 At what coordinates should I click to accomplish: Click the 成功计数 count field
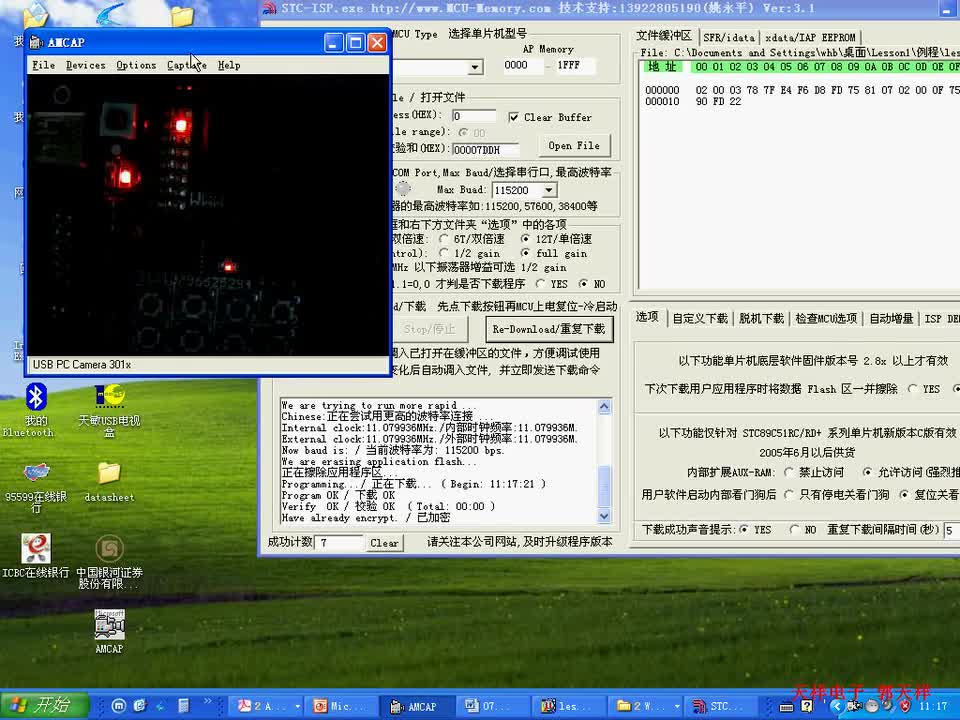(x=339, y=542)
